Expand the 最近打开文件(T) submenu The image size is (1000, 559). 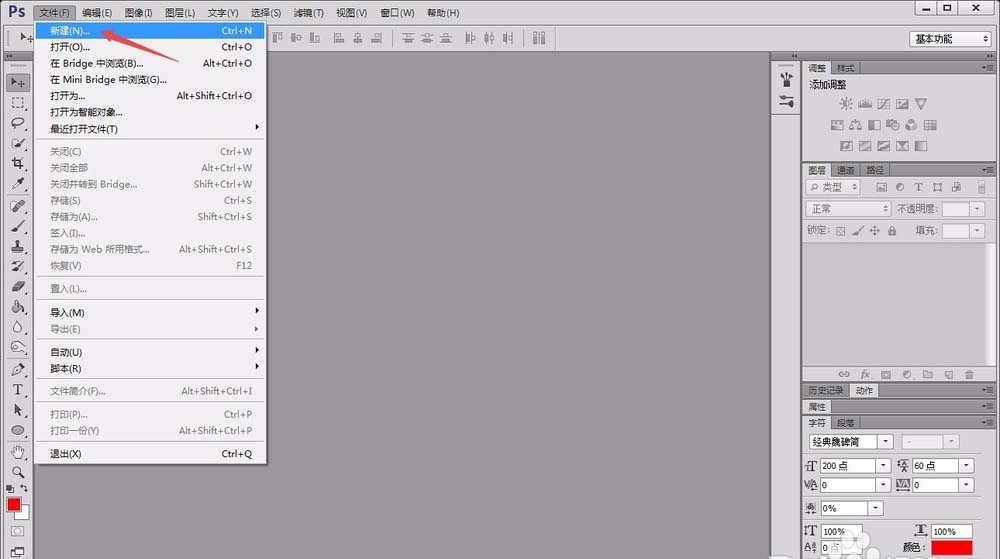coord(151,129)
